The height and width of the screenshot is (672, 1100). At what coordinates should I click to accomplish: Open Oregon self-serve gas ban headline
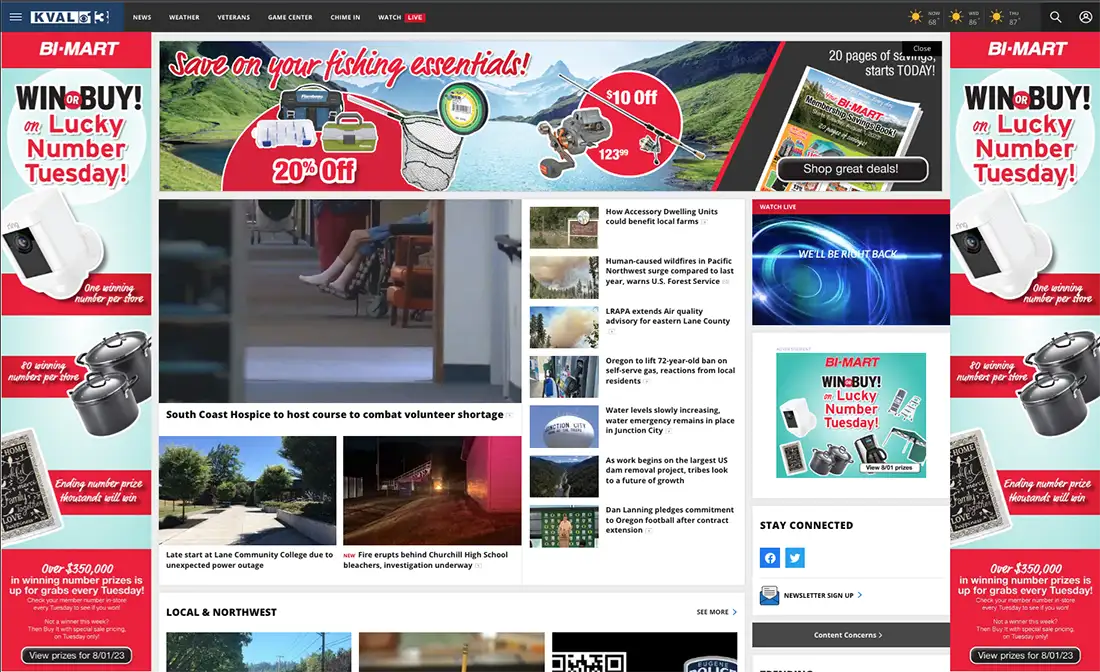coord(670,370)
